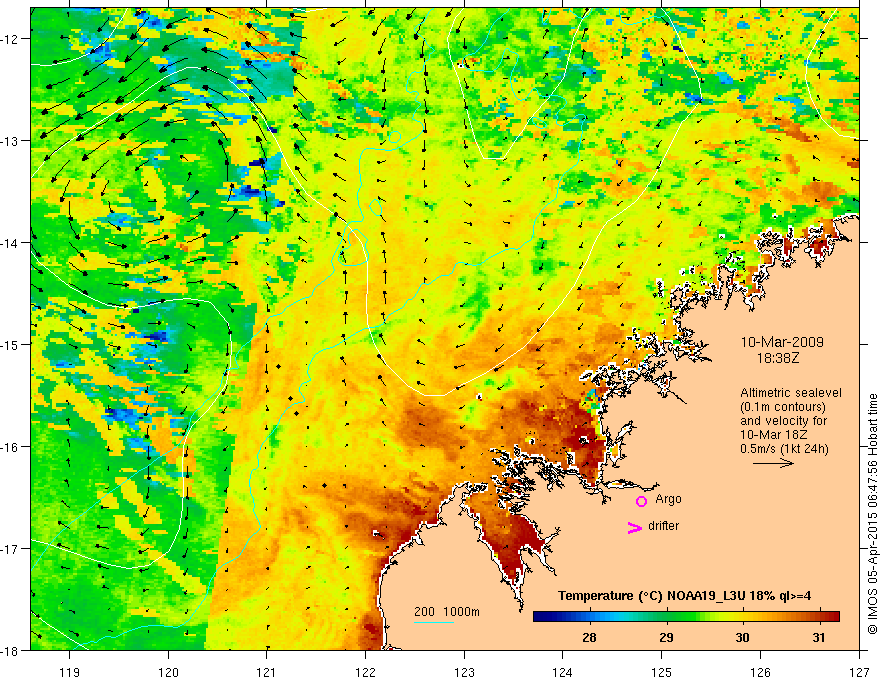Click colorbar tick label '30'
This screenshot has width=880, height=680.
(742, 637)
